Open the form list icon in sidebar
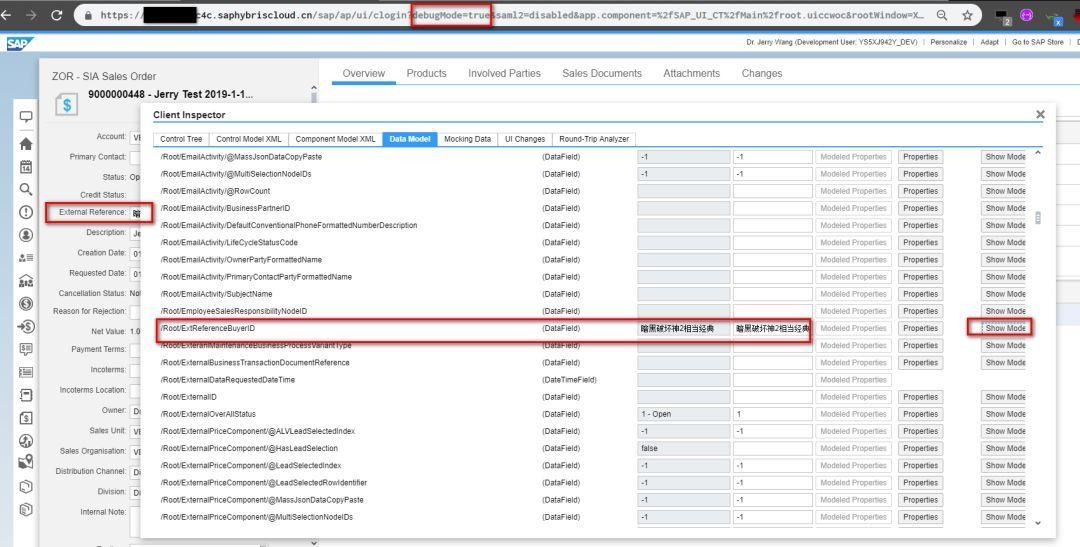This screenshot has height=547, width=1080. [25, 372]
